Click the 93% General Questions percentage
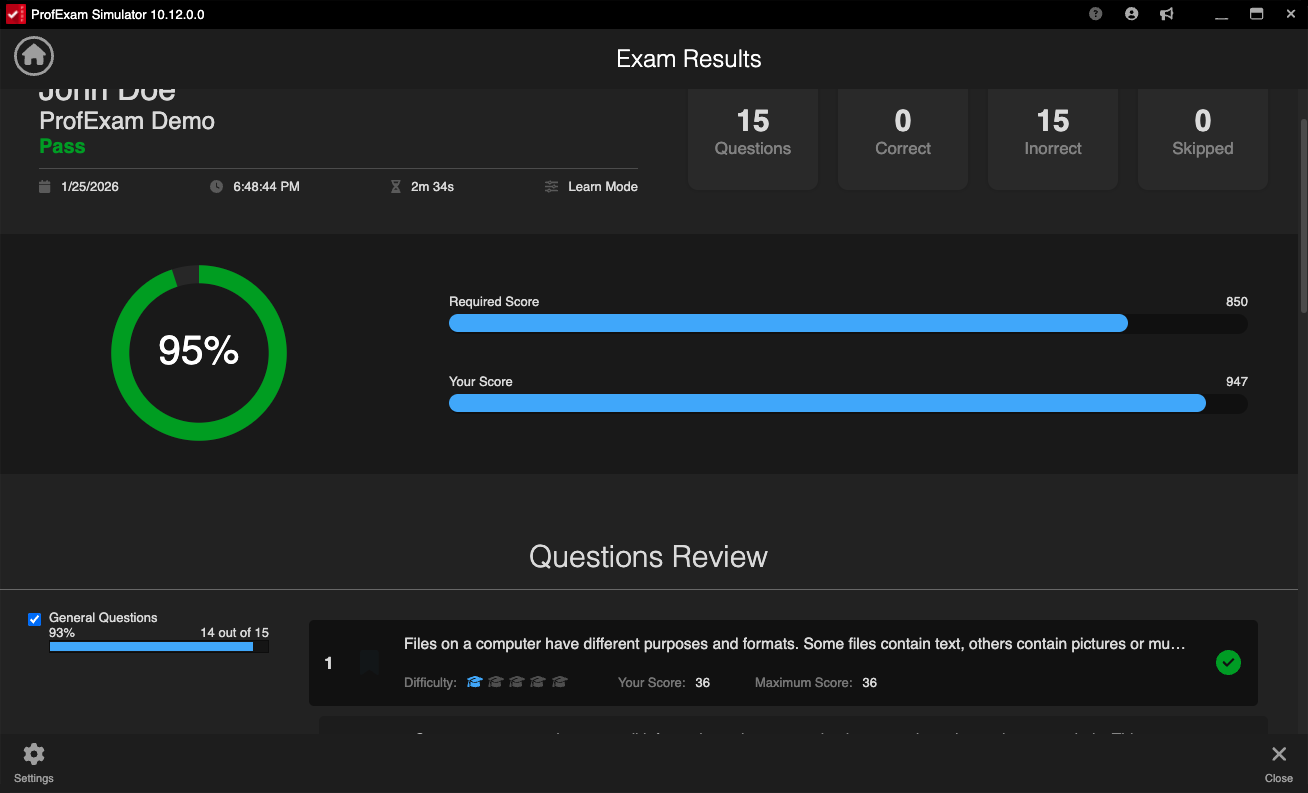Screen dimensions: 1308x793 click(62, 633)
